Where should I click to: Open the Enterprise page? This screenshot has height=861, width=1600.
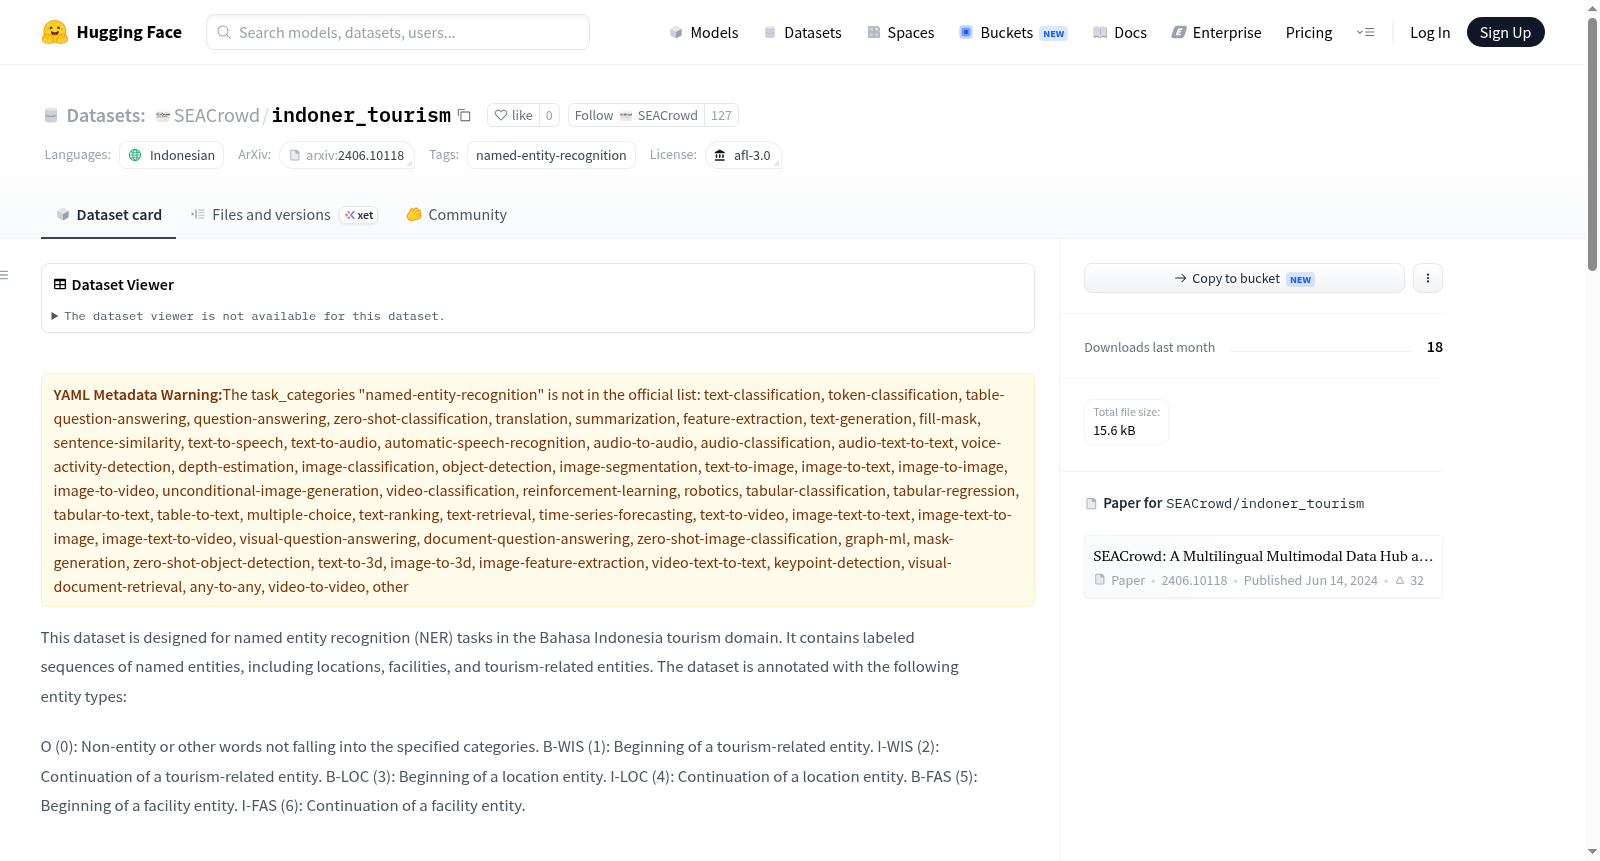1216,32
